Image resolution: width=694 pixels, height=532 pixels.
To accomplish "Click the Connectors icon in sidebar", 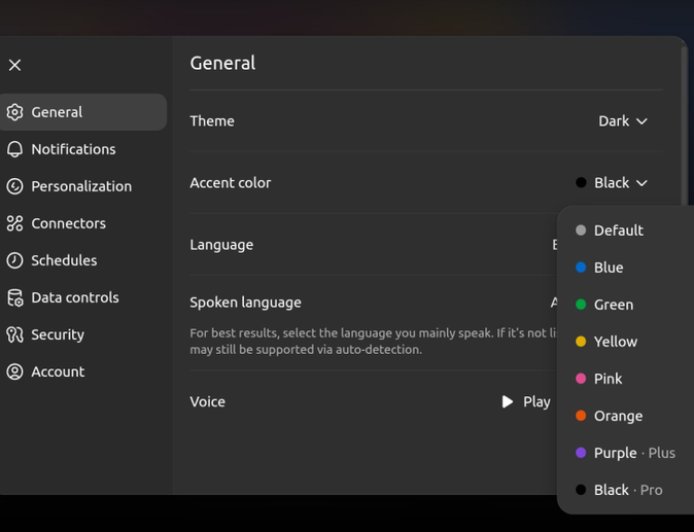I will [15, 223].
